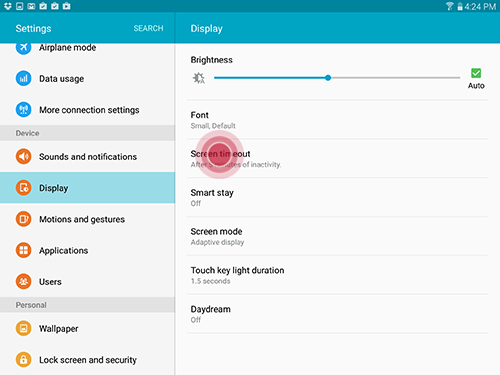Screen dimensions: 500x375
Task: Toggle the Auto brightness checkbox
Action: (476, 73)
